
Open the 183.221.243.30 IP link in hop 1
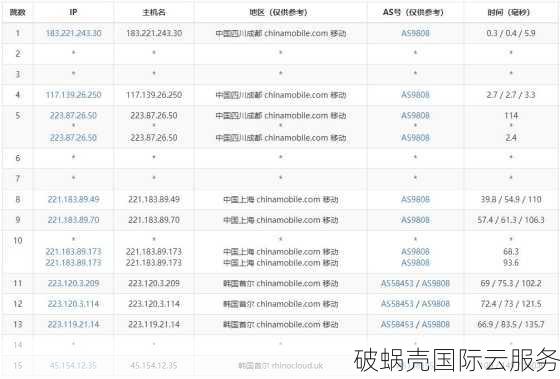coord(74,33)
